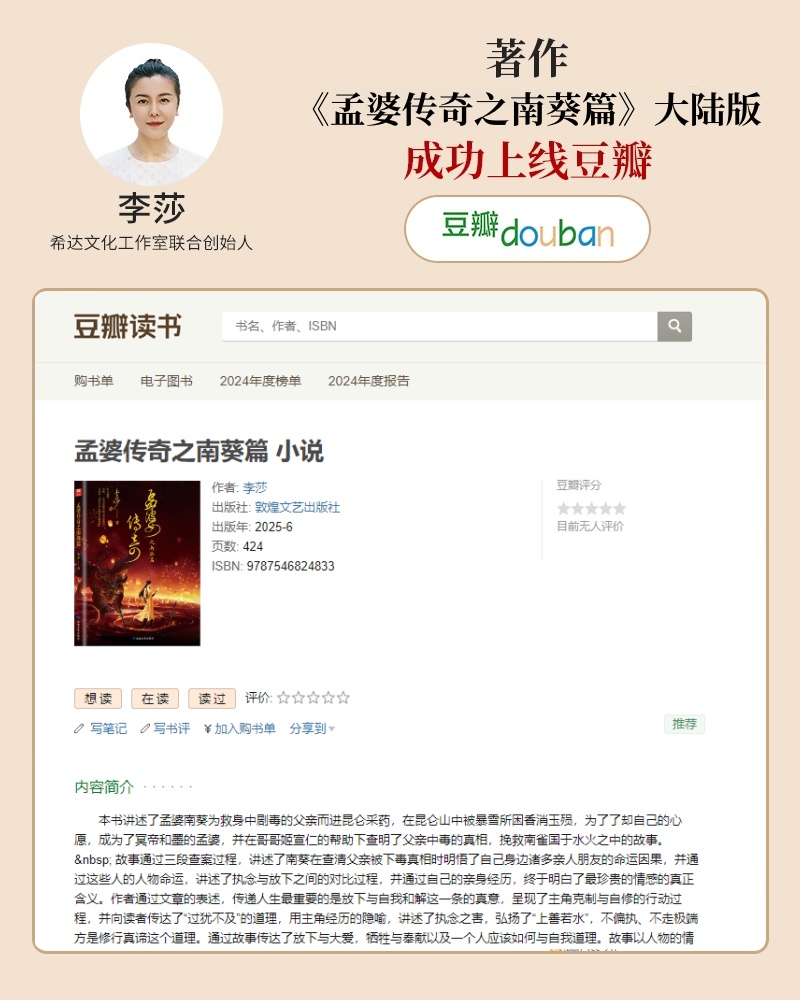Click the pencil icon beside 写笔记
This screenshot has width=800, height=1000.
point(79,728)
